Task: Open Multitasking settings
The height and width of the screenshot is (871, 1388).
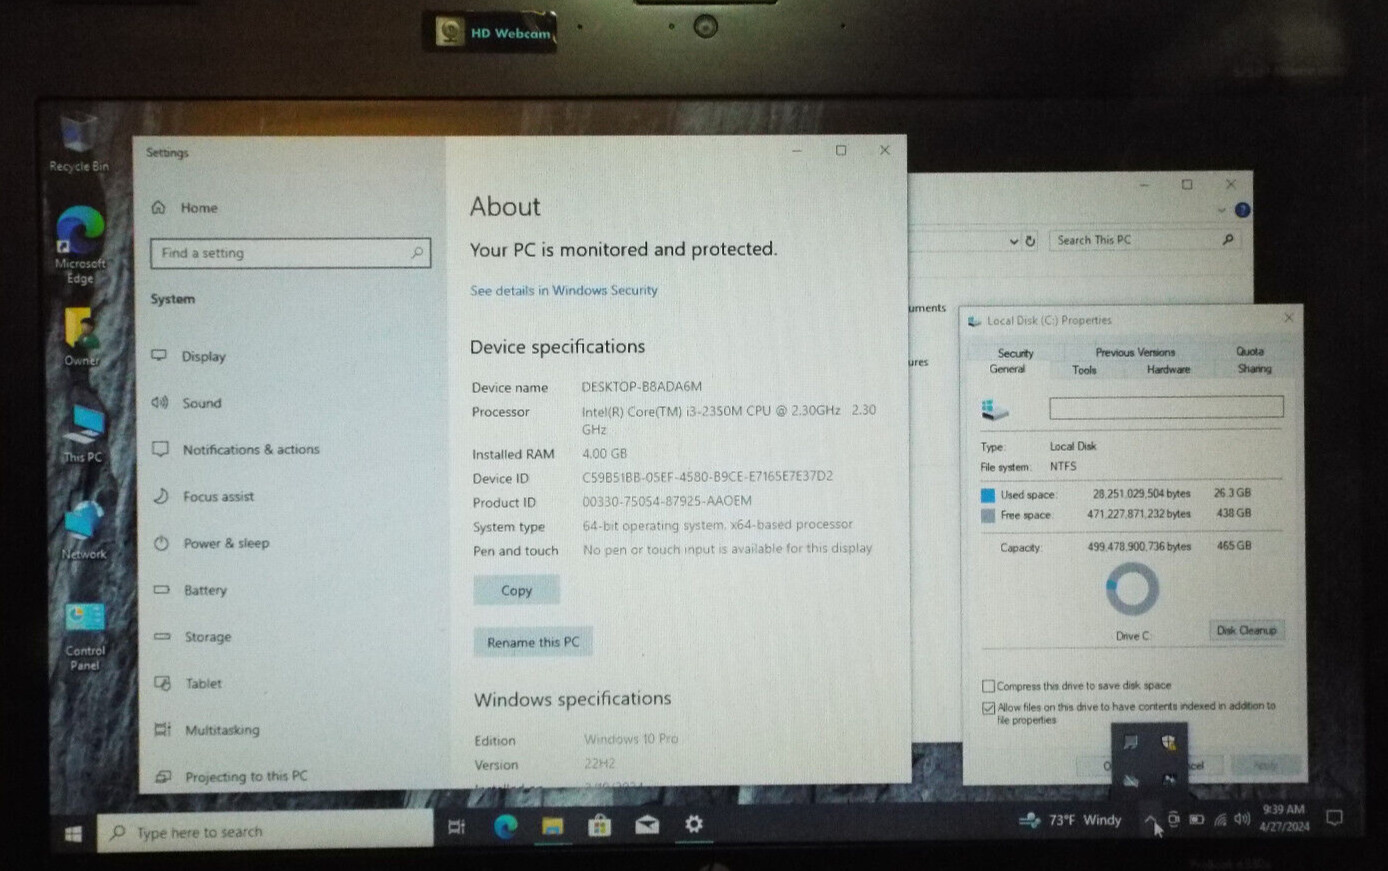Action: pyautogui.click(x=206, y=730)
